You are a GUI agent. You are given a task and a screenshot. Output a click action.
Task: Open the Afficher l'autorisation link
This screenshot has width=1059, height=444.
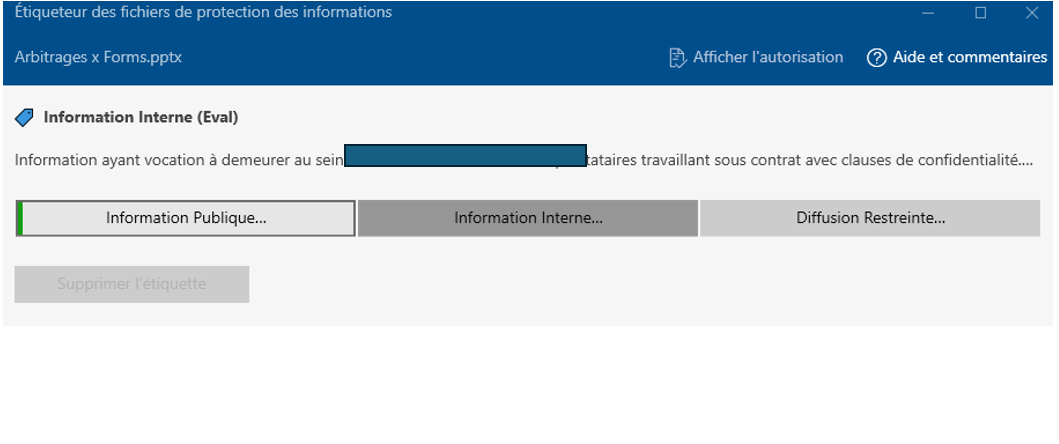[x=768, y=58]
